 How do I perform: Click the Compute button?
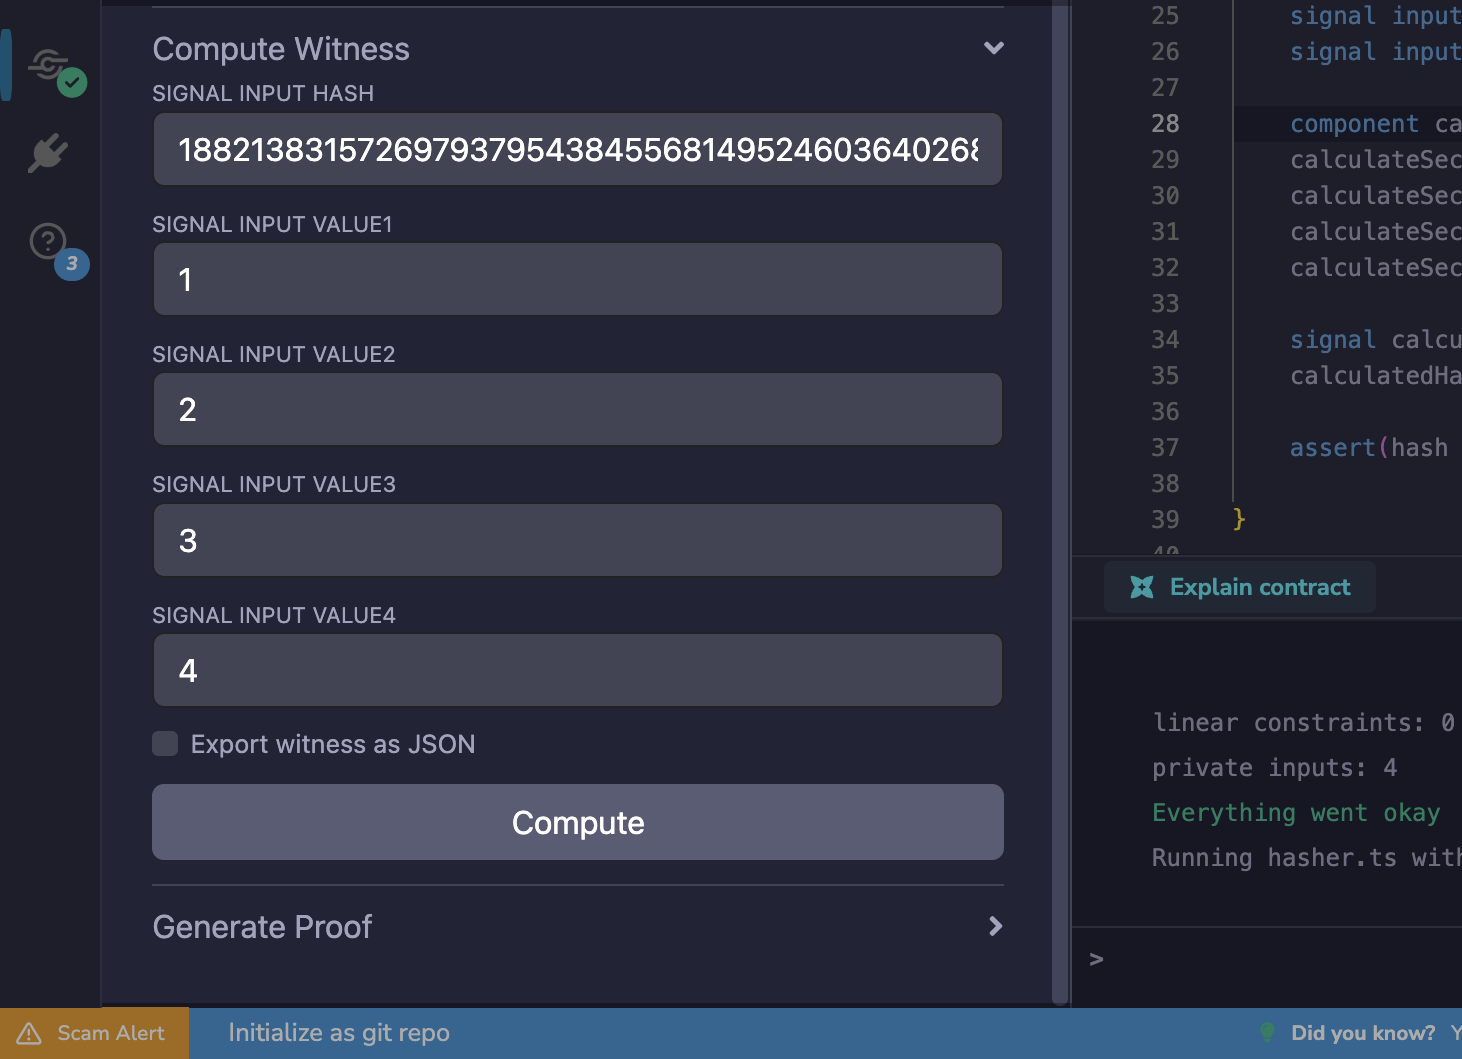point(578,822)
